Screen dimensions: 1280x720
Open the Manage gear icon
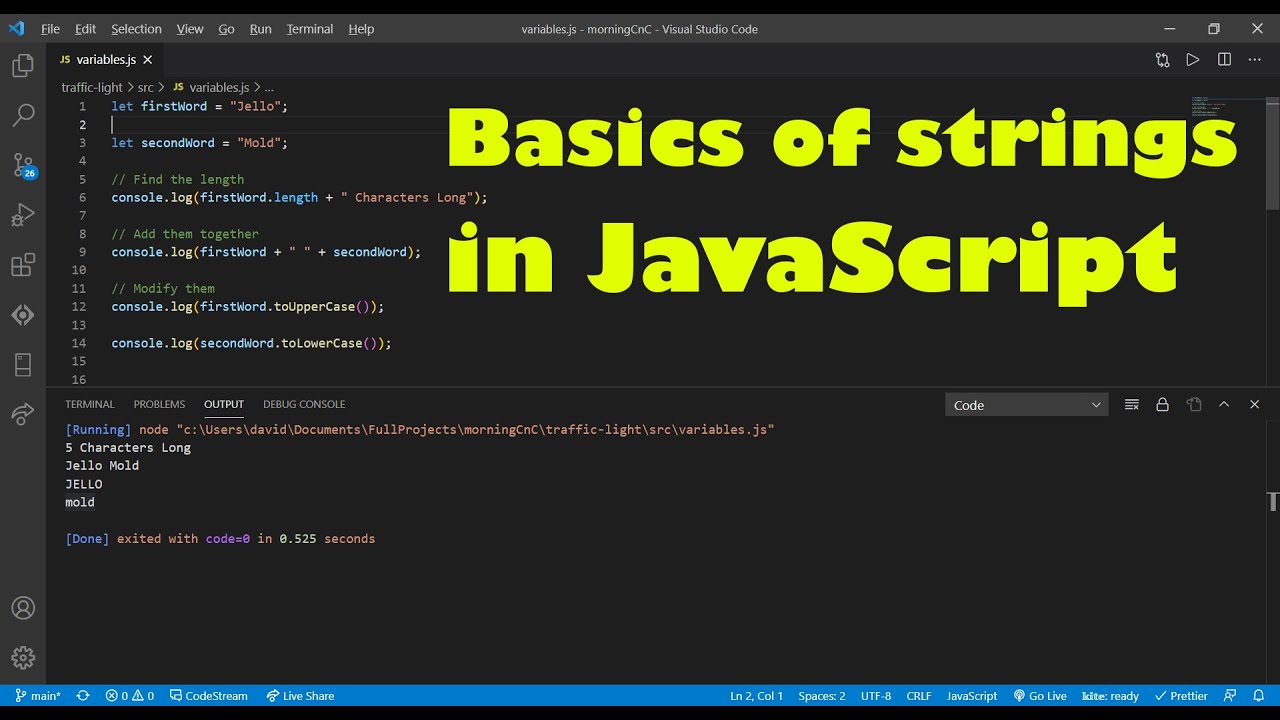coord(23,658)
